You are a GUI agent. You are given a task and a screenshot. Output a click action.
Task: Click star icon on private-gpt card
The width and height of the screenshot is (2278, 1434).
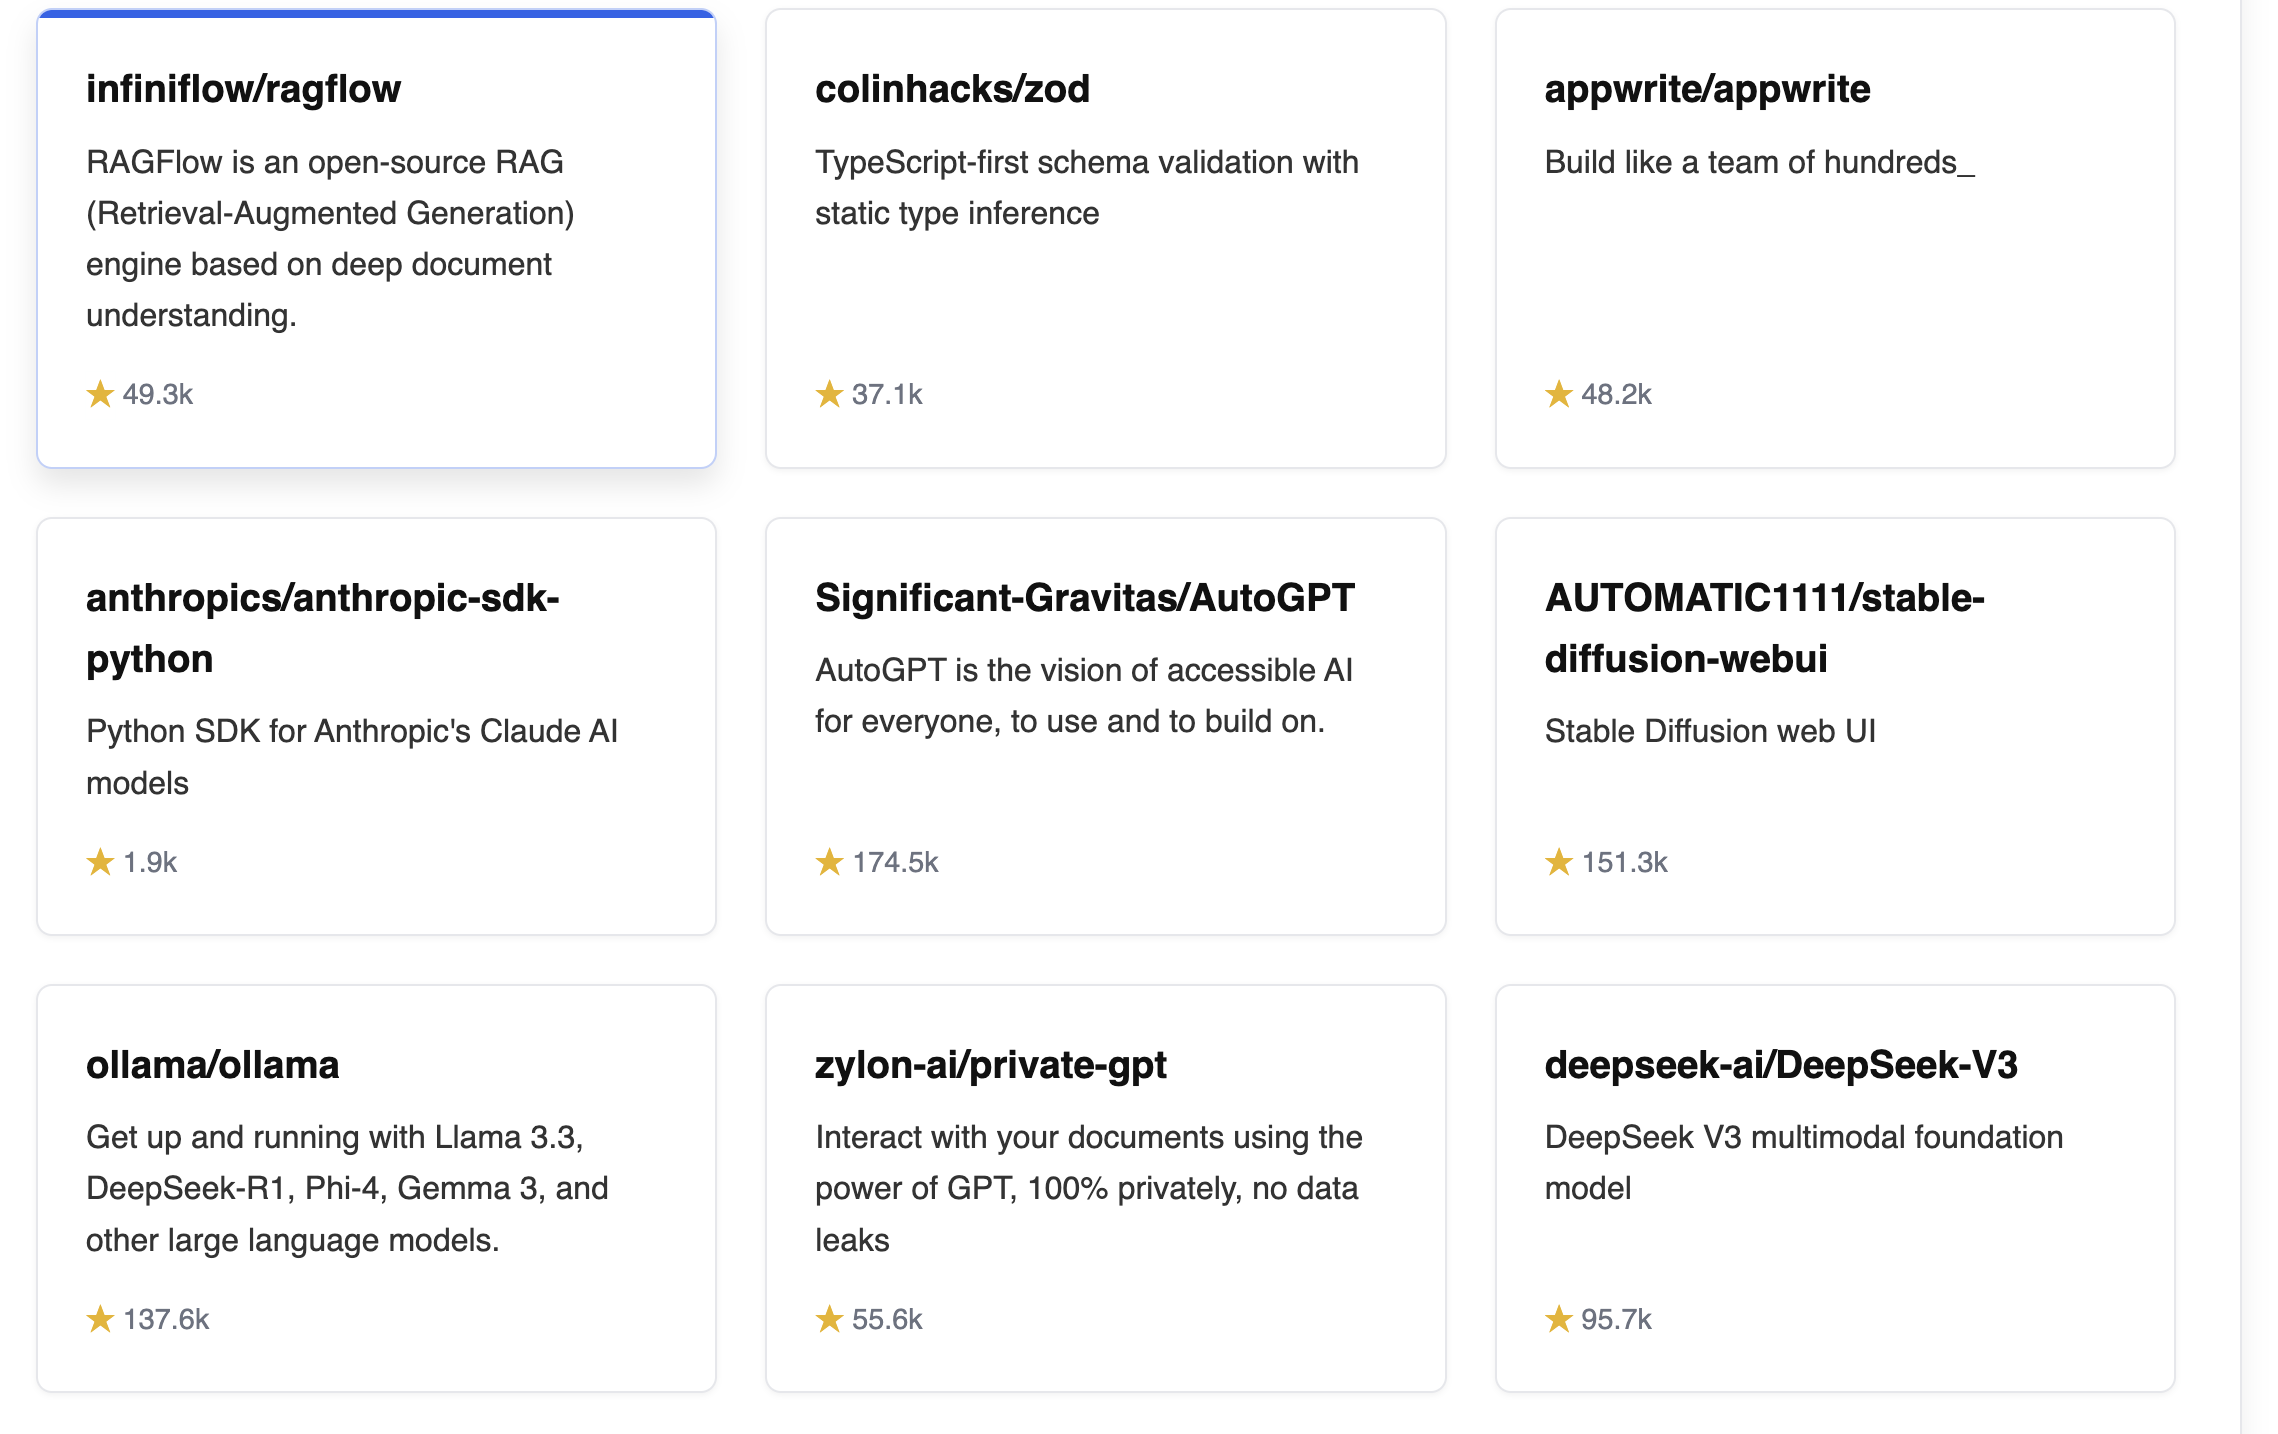pos(829,1319)
